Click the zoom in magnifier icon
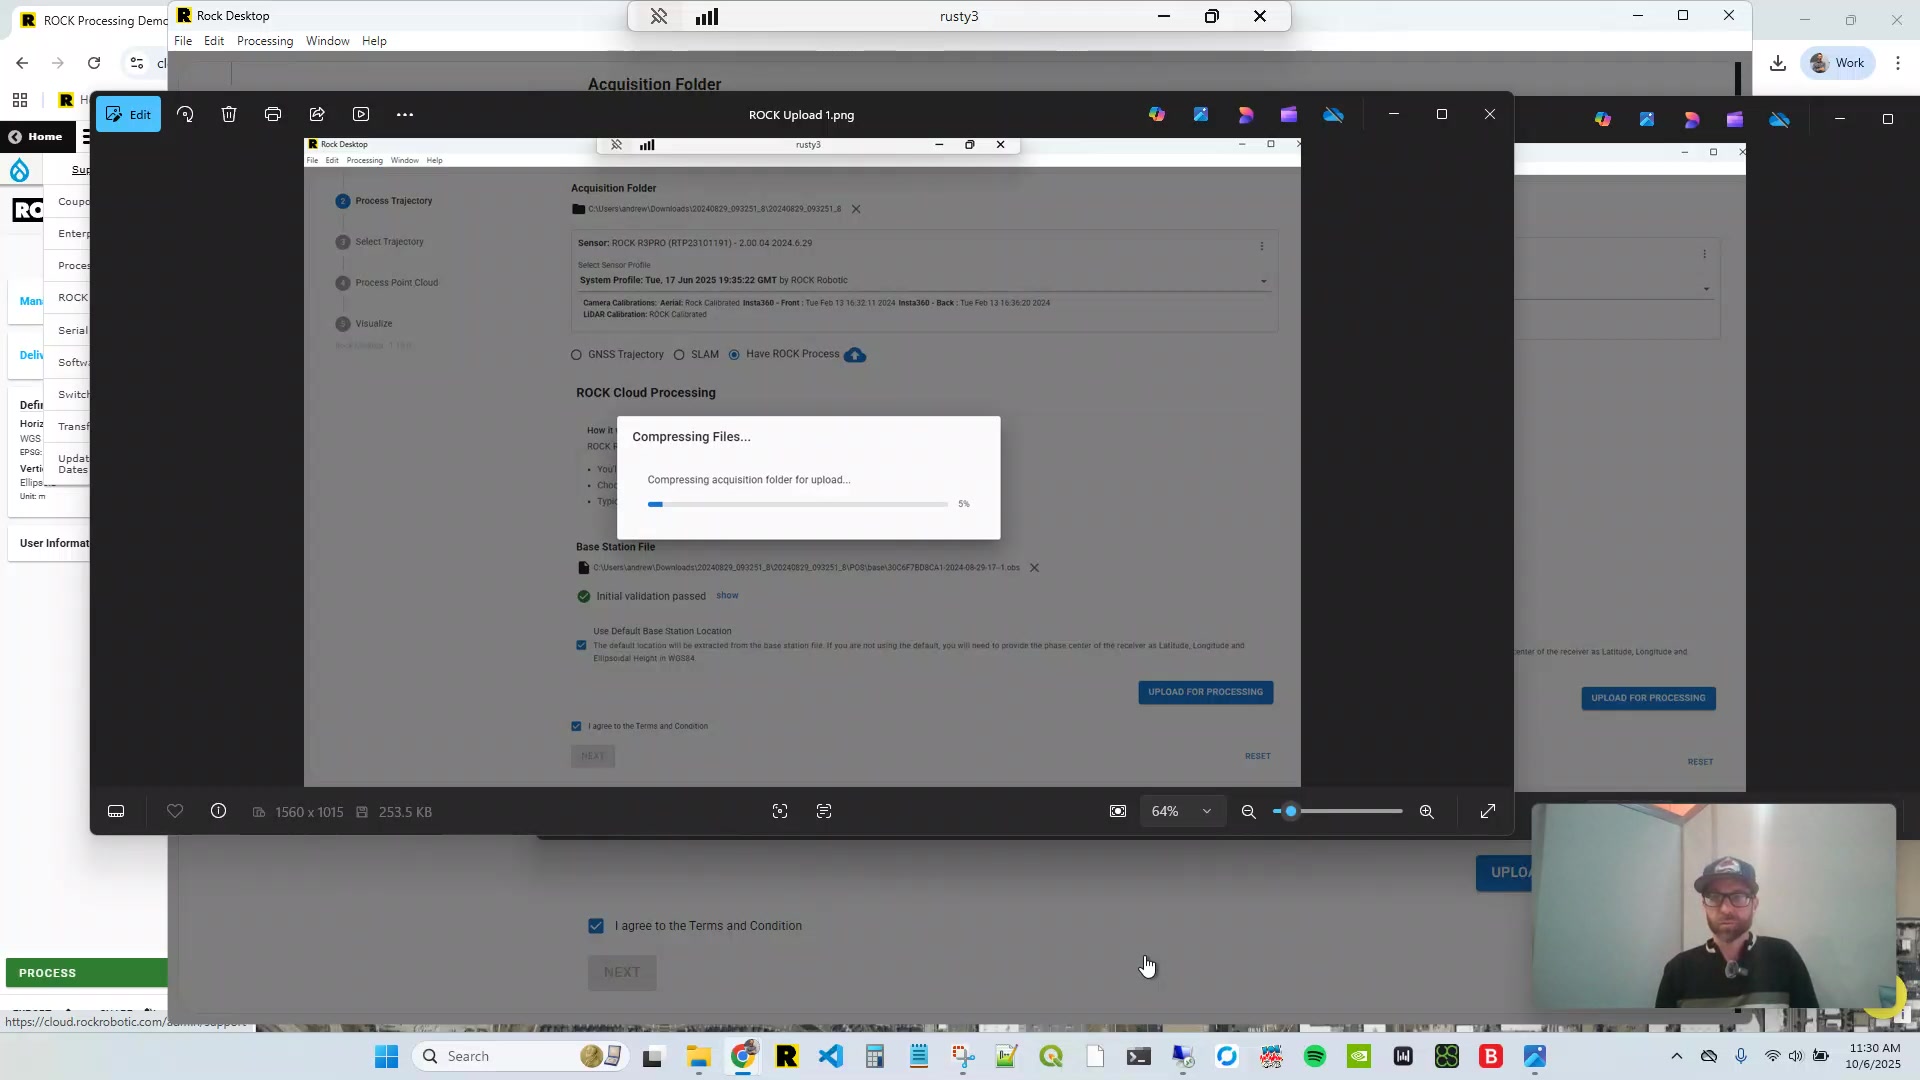 click(x=1426, y=811)
